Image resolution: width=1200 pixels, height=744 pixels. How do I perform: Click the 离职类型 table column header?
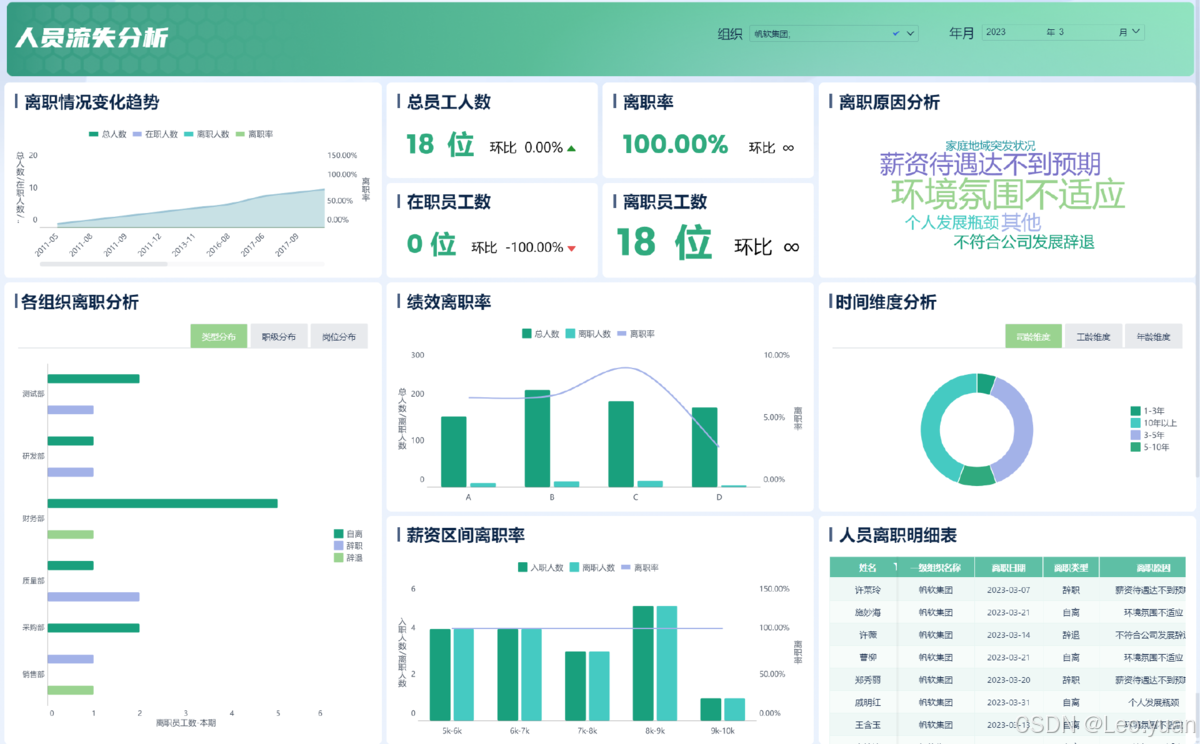click(1071, 568)
